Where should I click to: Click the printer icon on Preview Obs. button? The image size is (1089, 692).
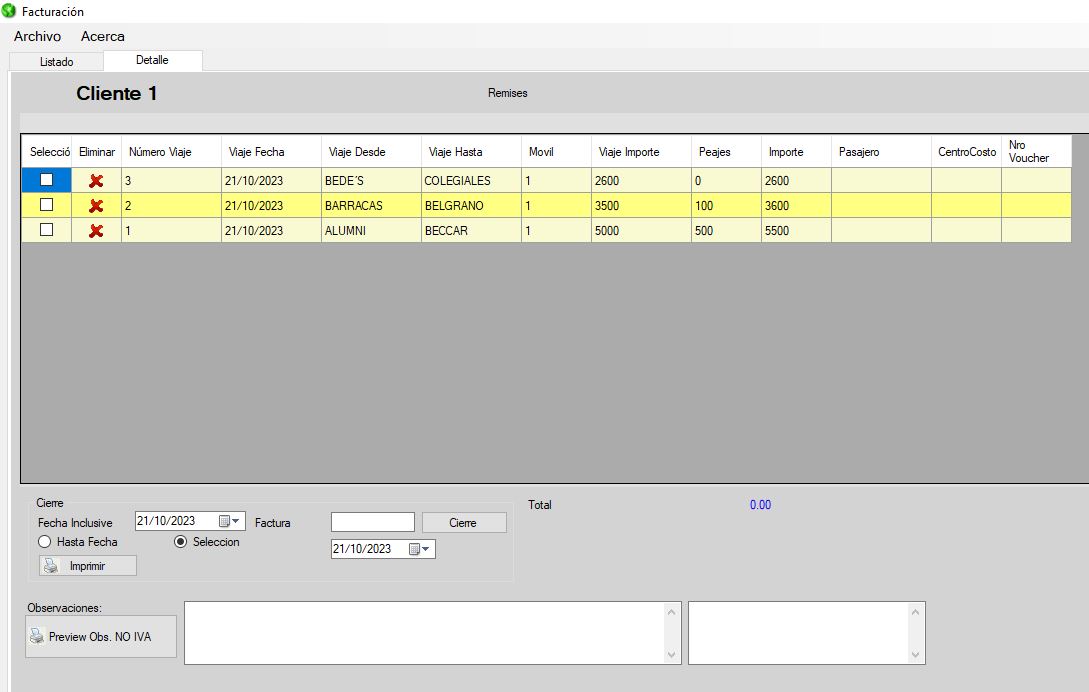pyautogui.click(x=37, y=636)
